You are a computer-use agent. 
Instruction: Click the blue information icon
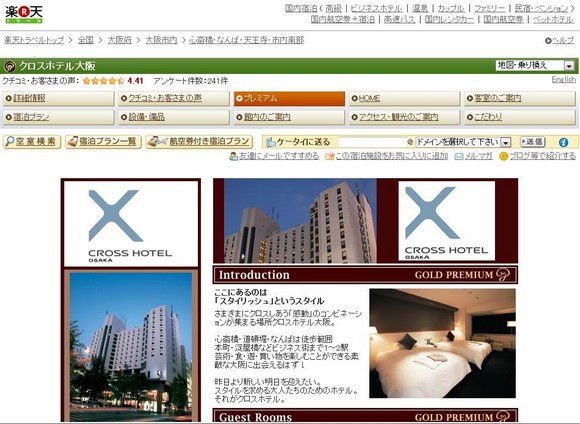pos(563,142)
